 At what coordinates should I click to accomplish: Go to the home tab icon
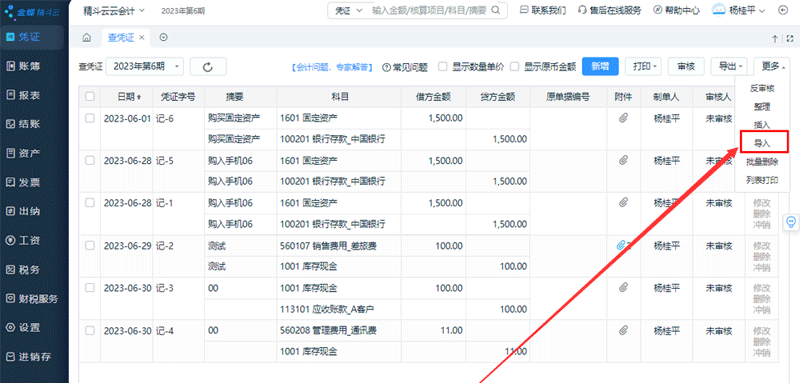click(x=87, y=38)
